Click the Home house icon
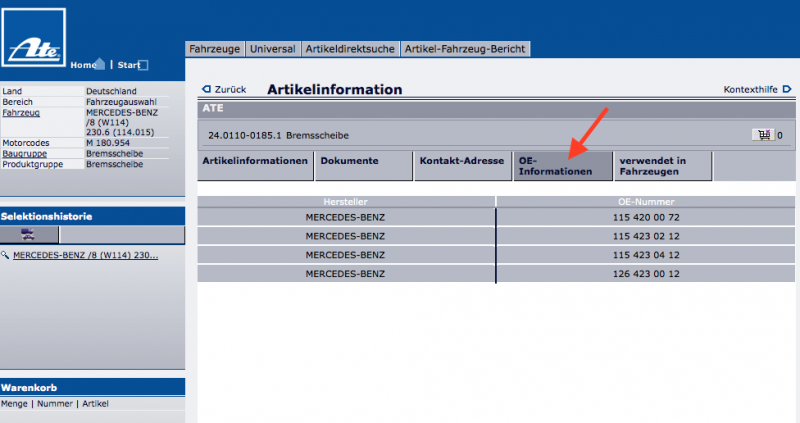Screen dimensions: 800x423 pyautogui.click(x=99, y=64)
